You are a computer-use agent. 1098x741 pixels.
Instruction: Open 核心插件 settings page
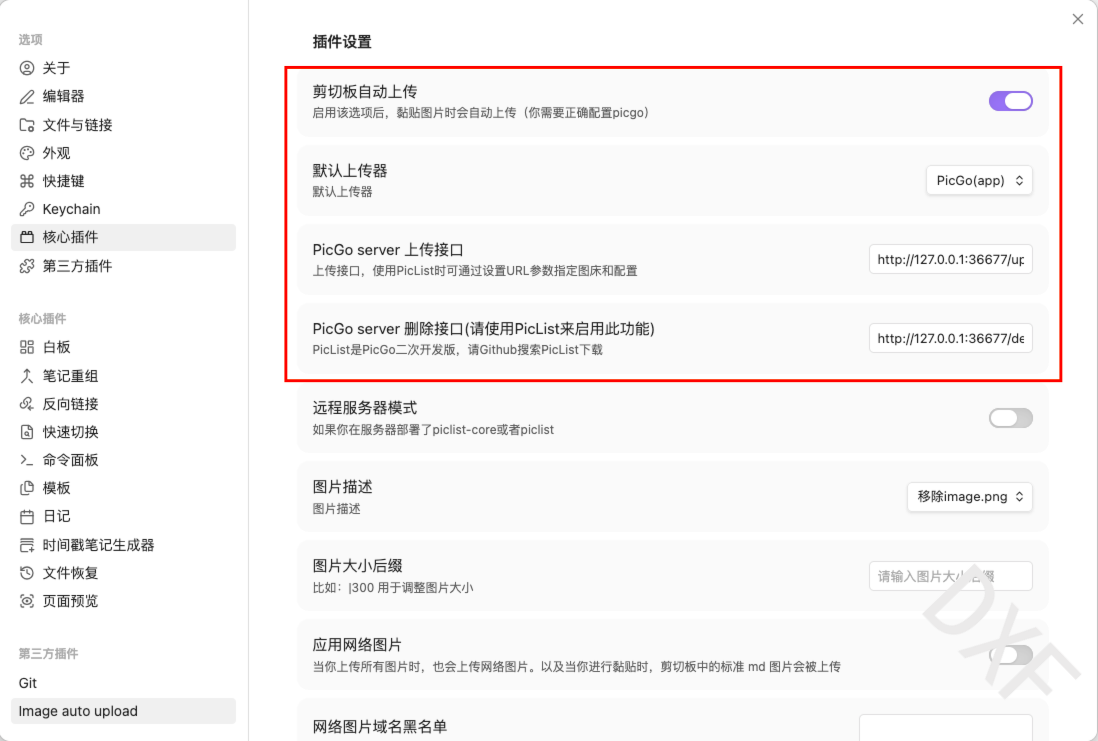tap(65, 236)
